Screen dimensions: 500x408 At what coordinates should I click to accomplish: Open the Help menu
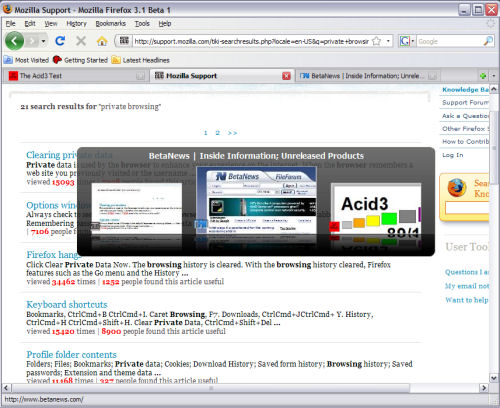165,24
